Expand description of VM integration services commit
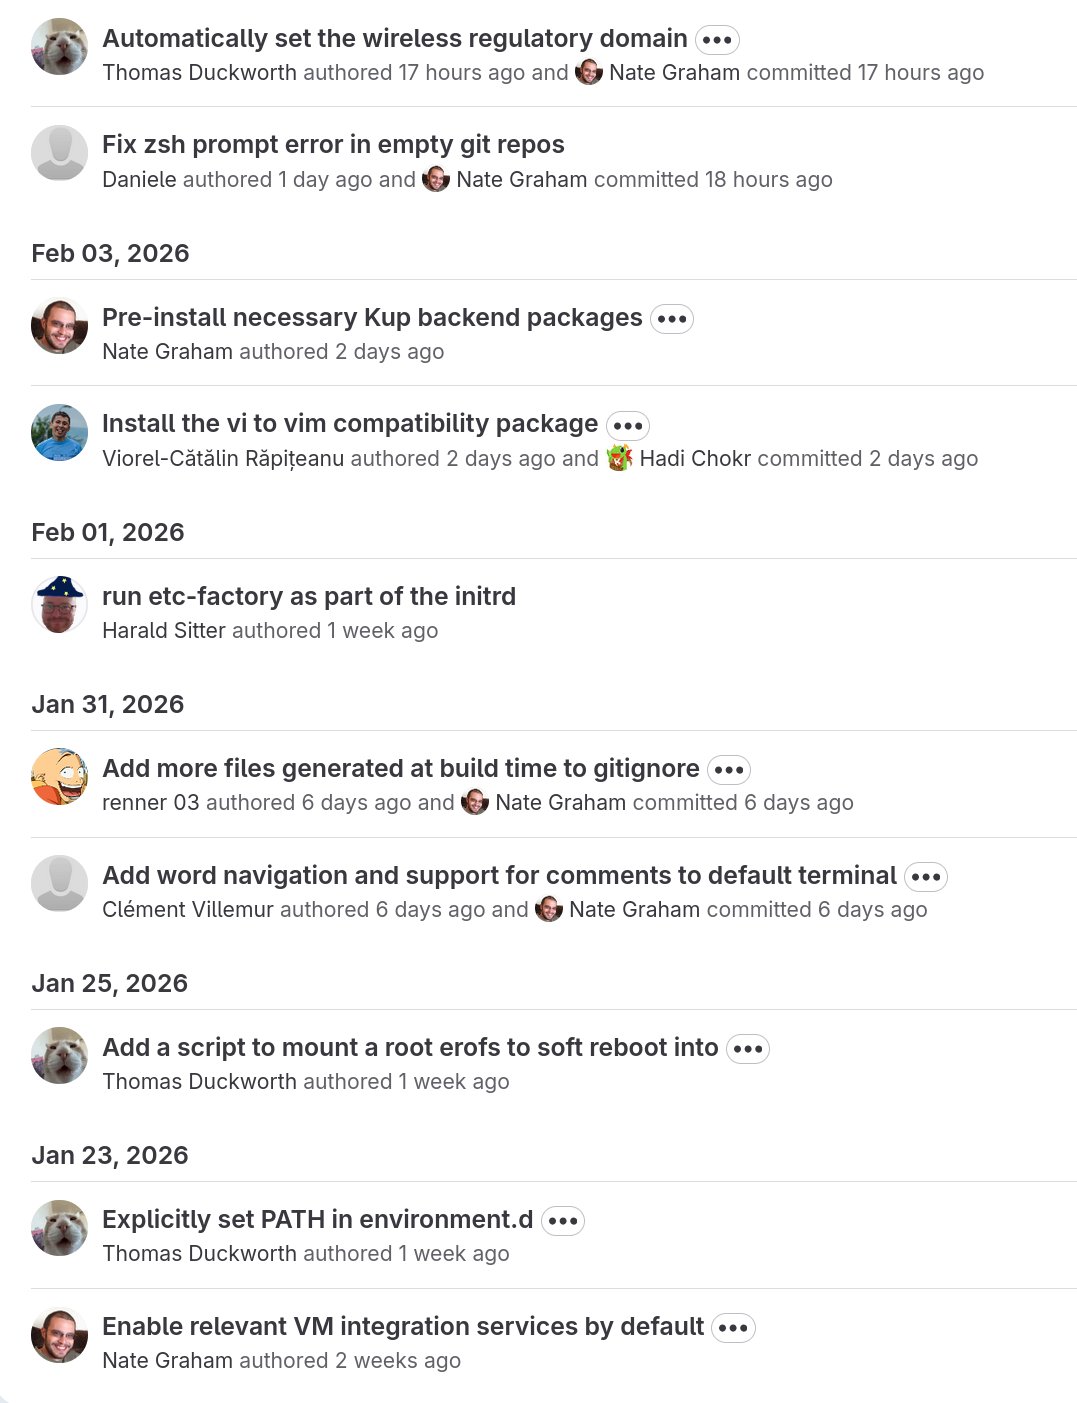The image size is (1077, 1403). click(x=733, y=1328)
